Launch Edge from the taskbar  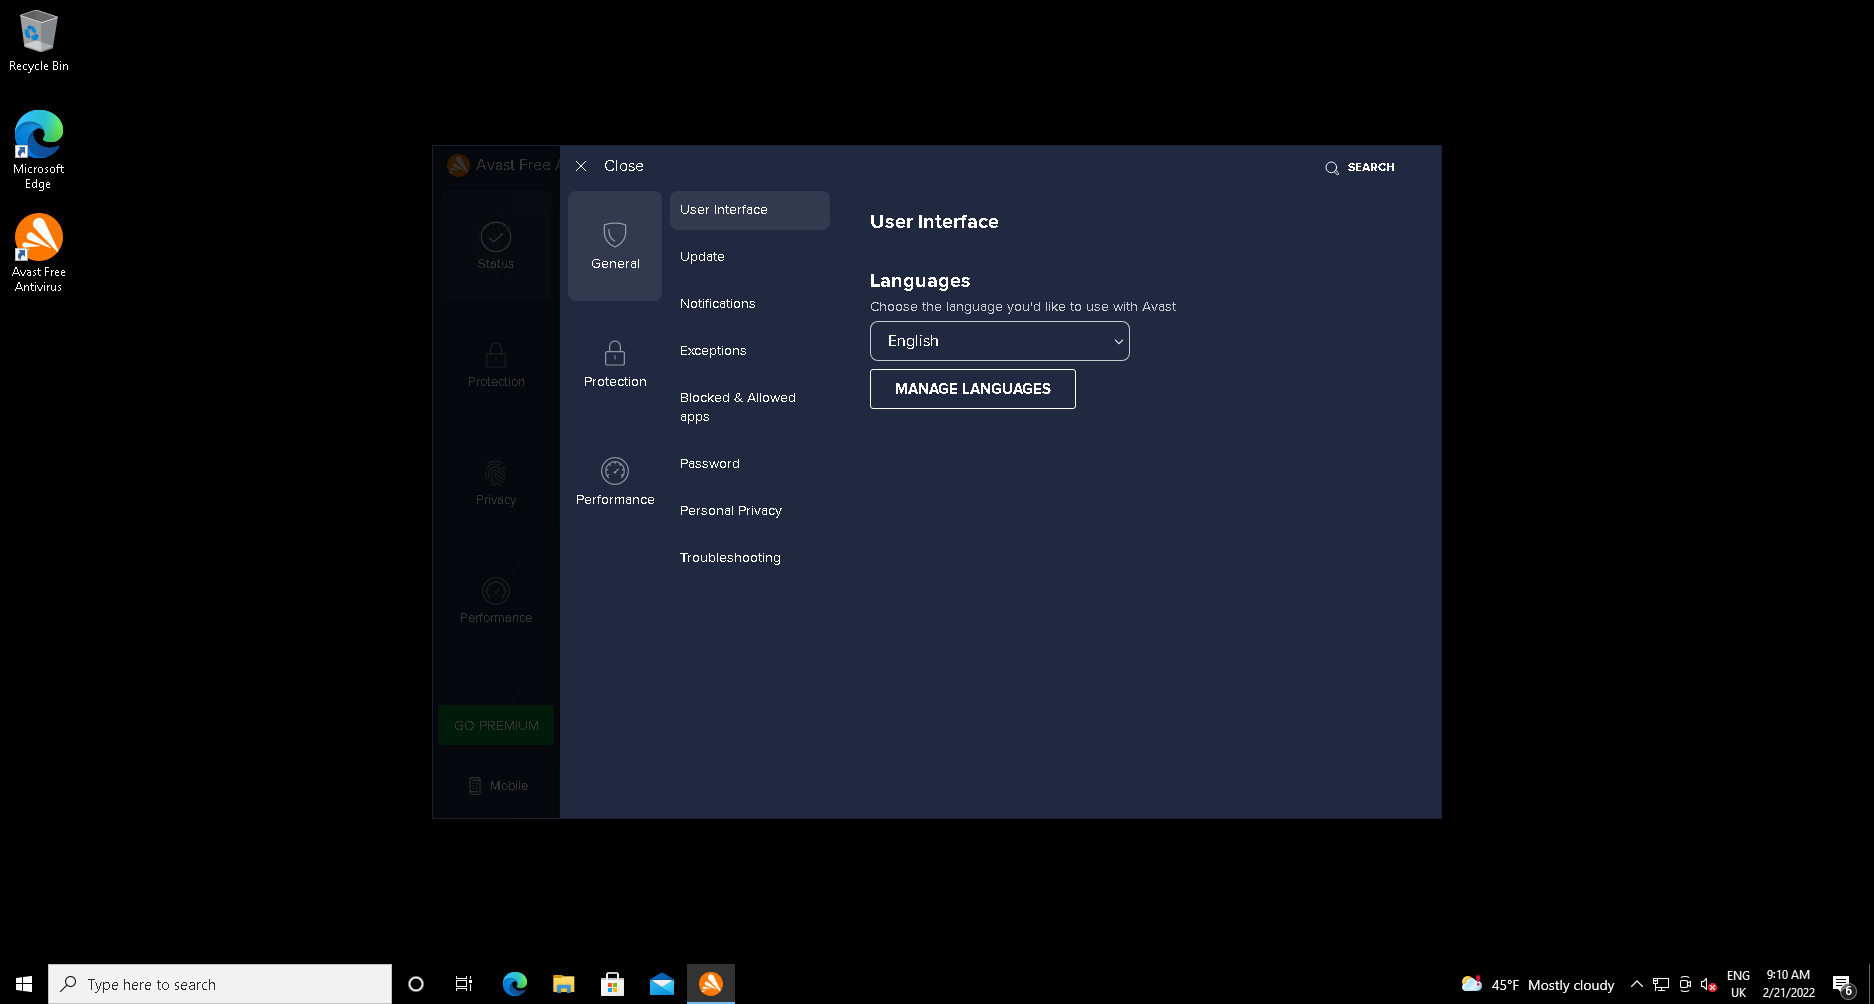pos(515,984)
